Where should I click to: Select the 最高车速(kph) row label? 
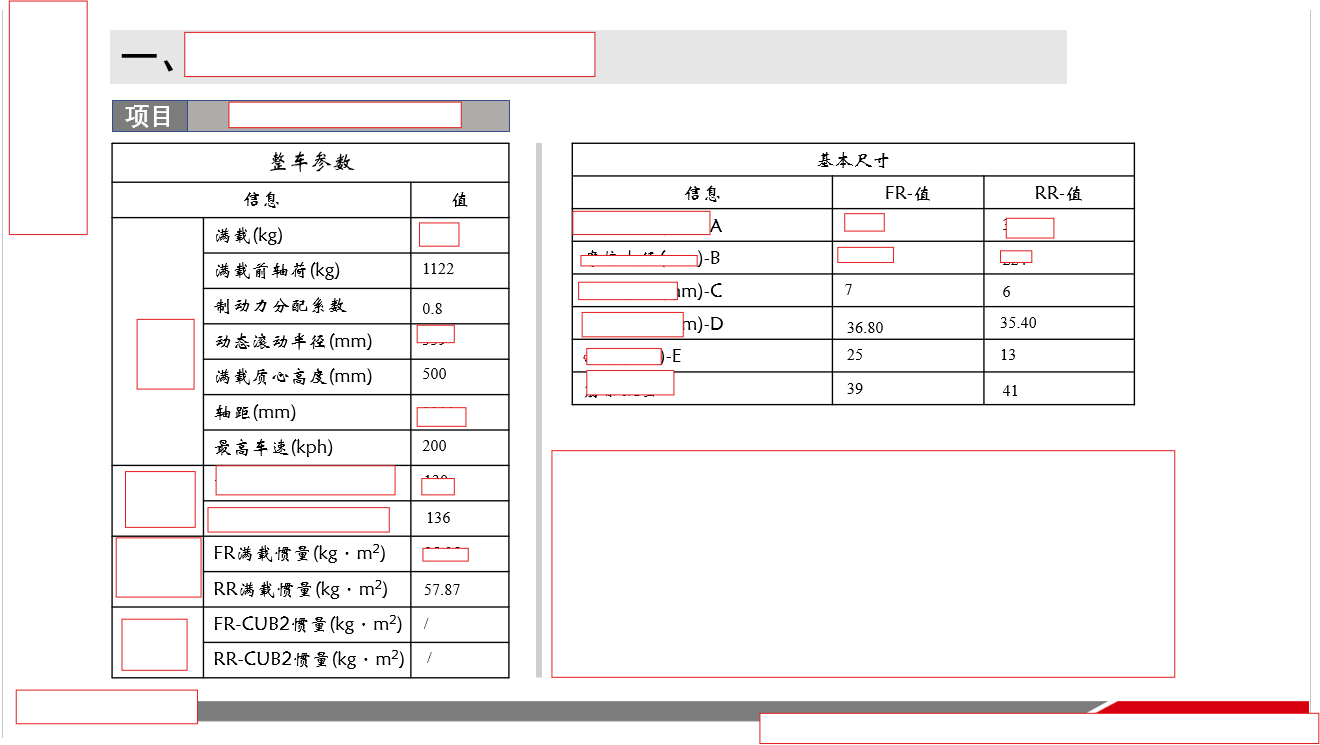point(274,448)
